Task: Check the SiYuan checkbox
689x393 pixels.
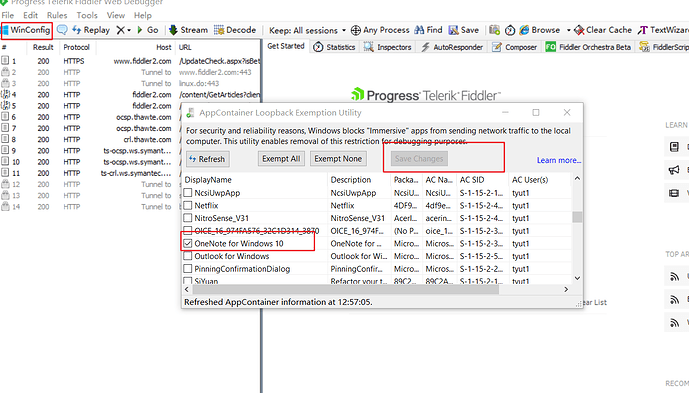Action: (188, 280)
